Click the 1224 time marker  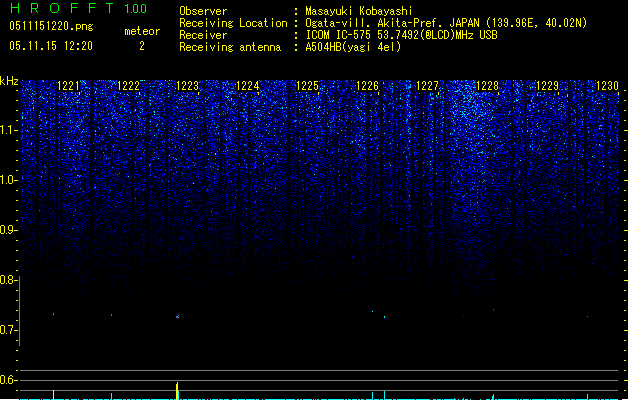pyautogui.click(x=248, y=86)
